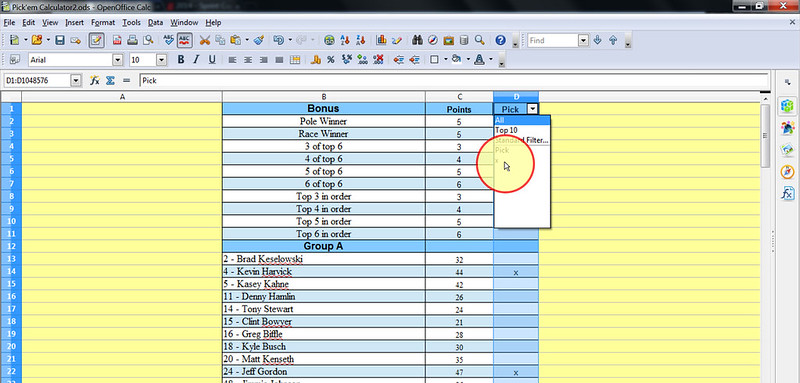Select the Format Paintbrush

(x=259, y=40)
